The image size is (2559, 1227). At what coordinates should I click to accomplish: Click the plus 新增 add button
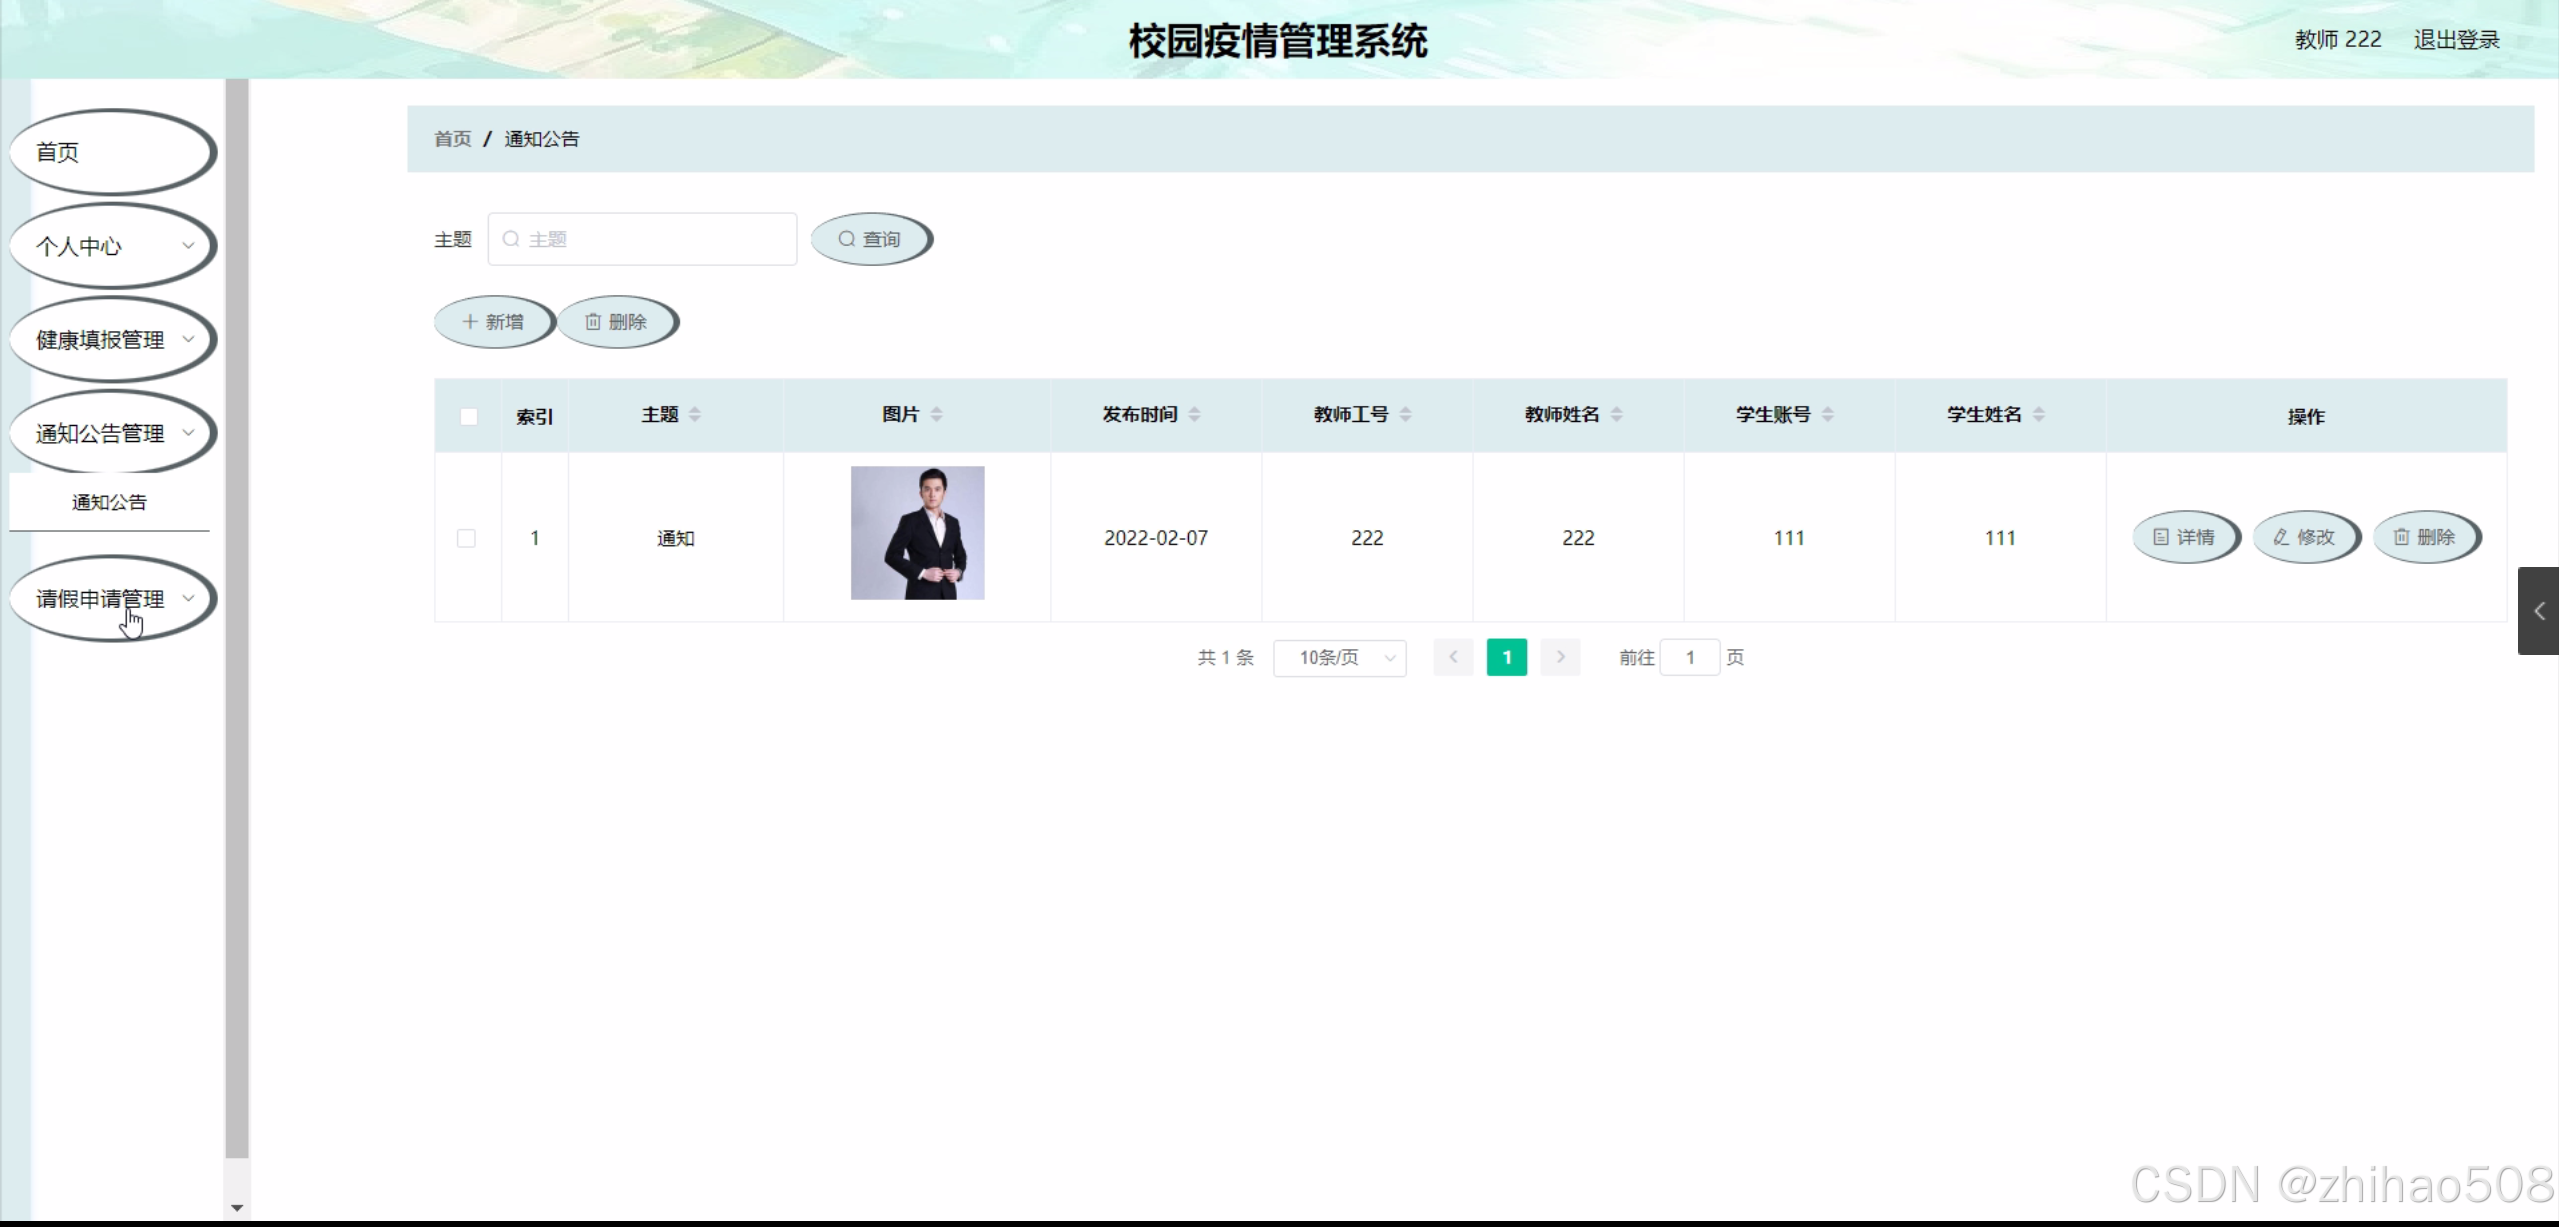493,322
